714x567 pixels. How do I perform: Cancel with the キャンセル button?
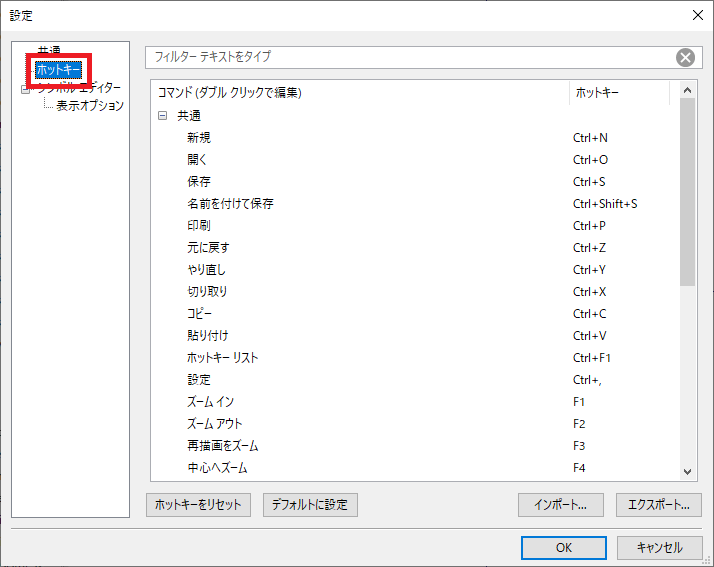click(659, 547)
